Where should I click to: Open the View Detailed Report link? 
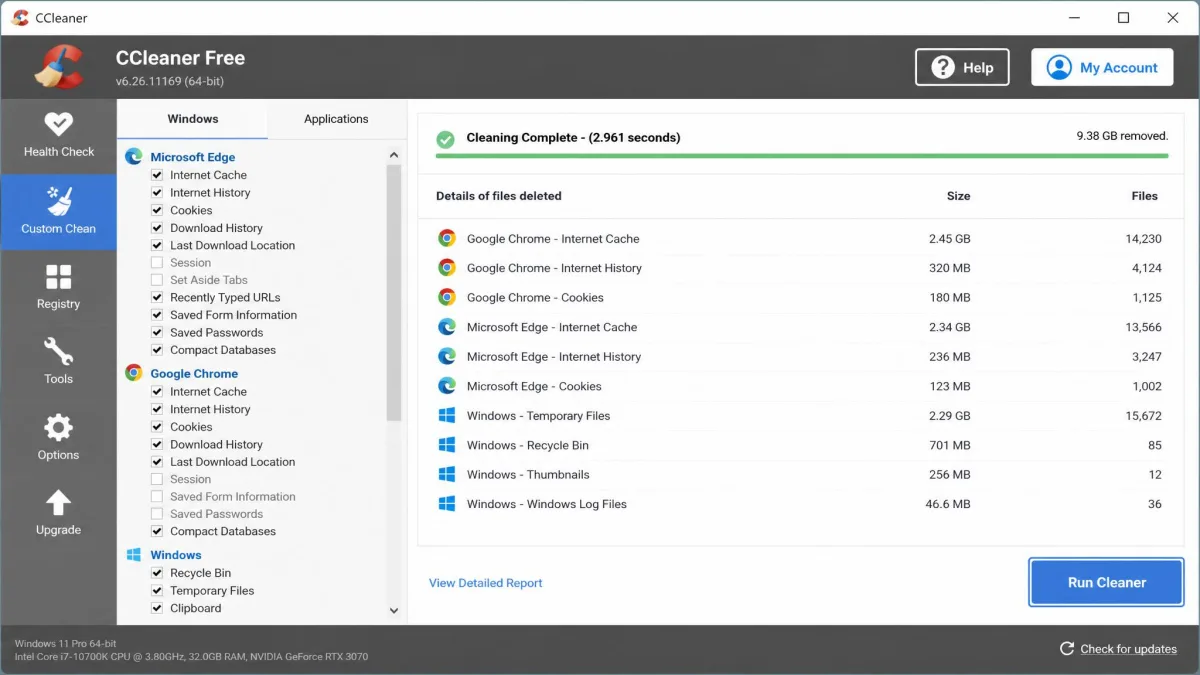[x=486, y=583]
